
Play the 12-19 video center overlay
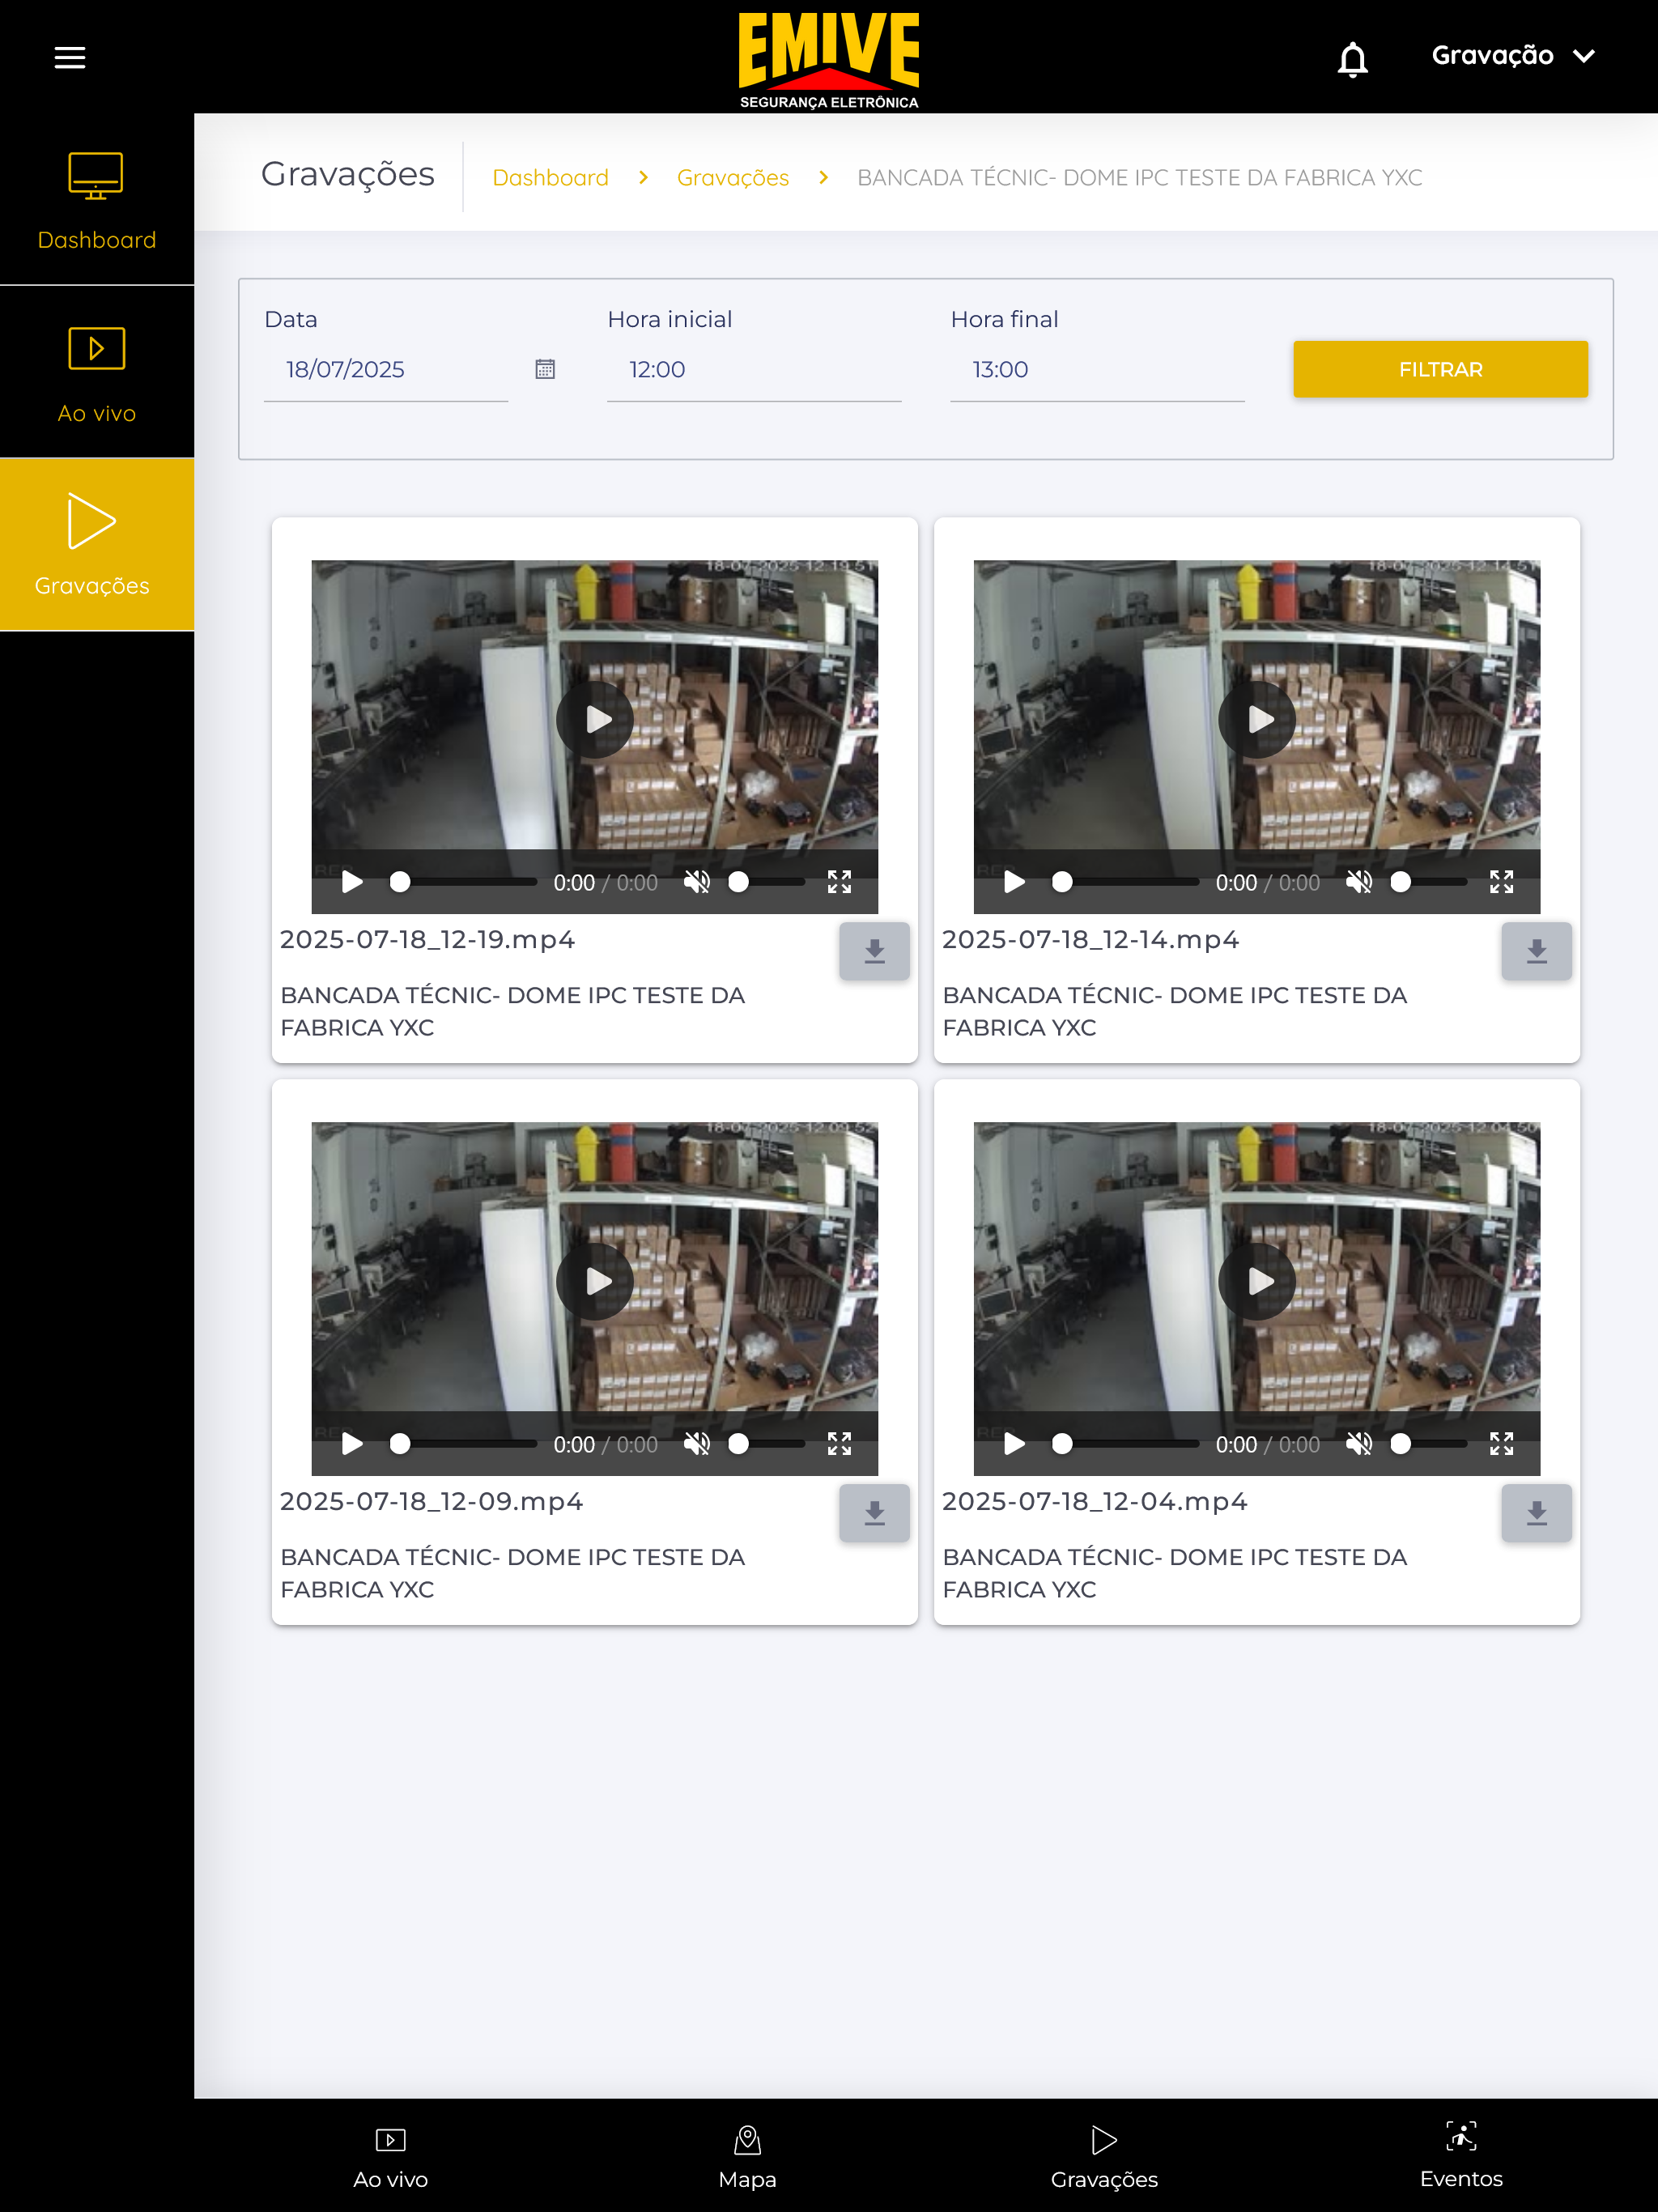pyautogui.click(x=595, y=719)
